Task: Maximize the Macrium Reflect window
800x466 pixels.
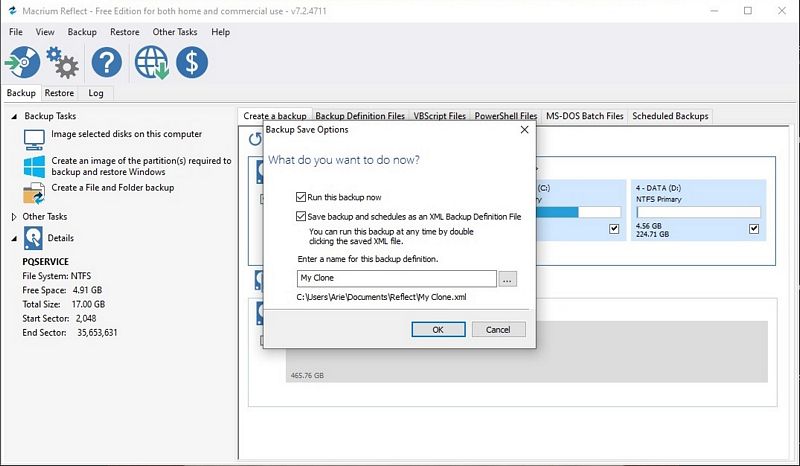Action: pos(748,11)
